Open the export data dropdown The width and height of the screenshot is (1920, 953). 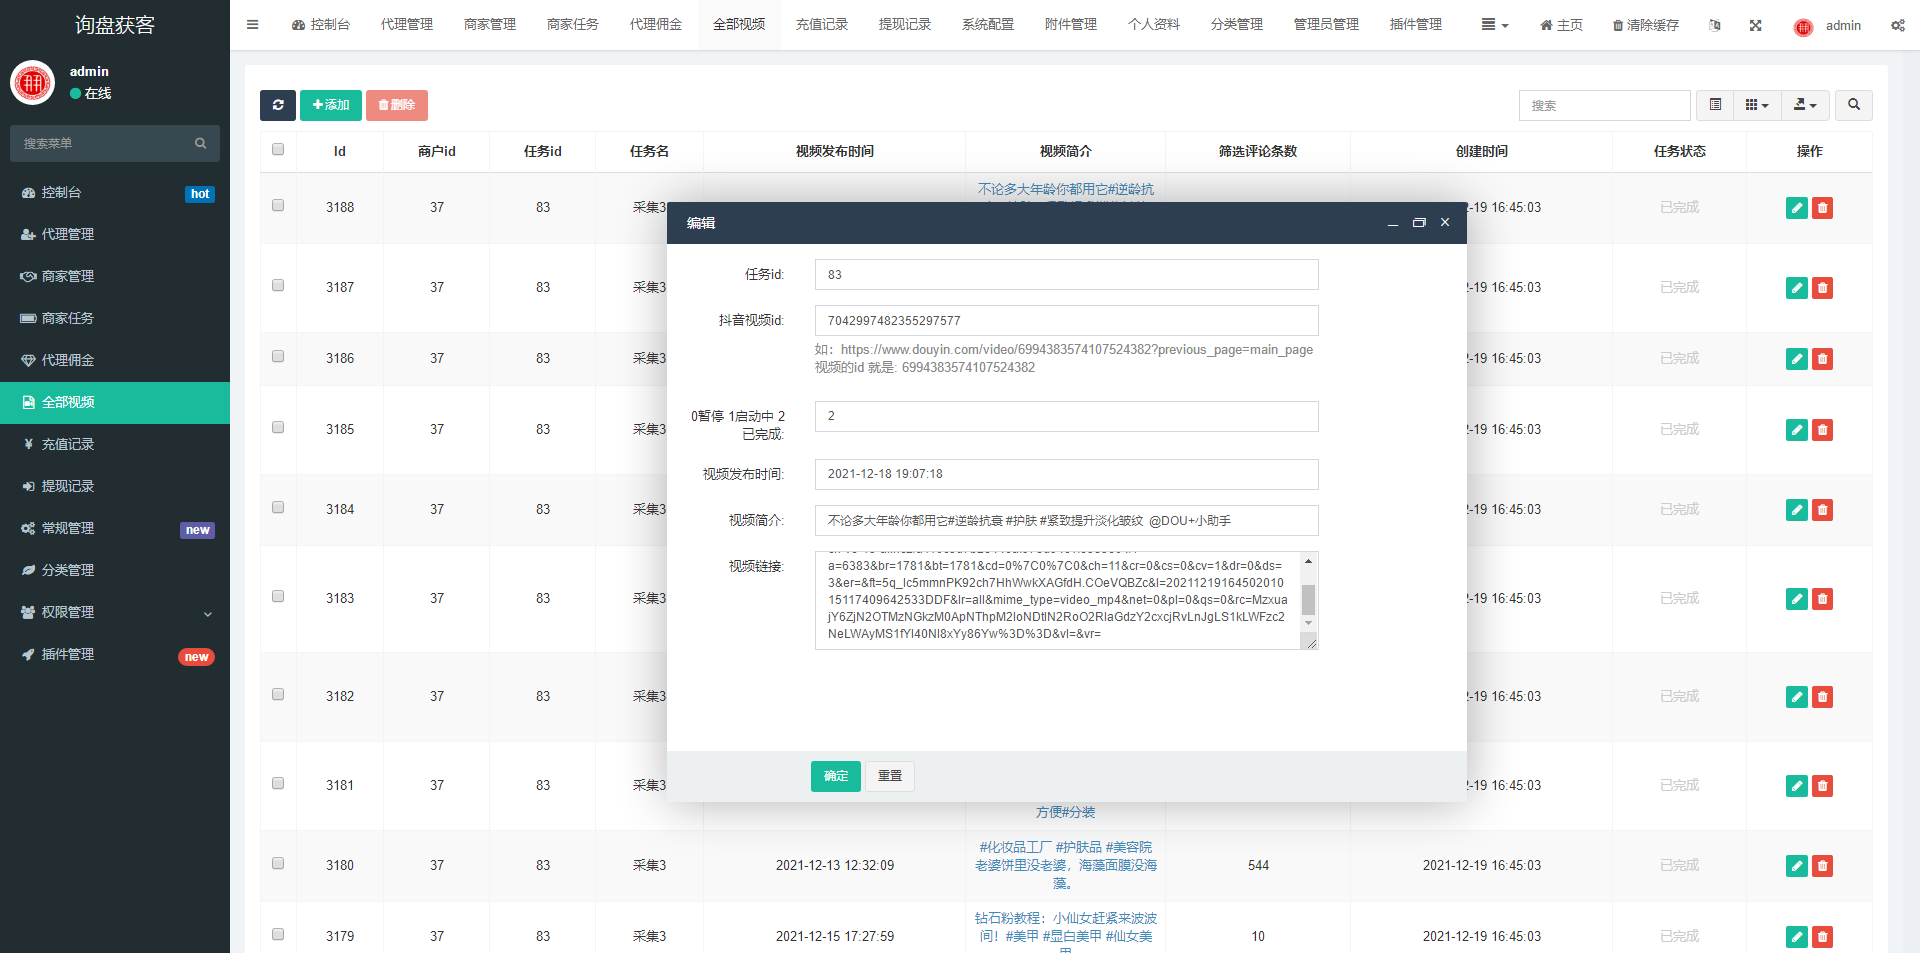pos(1805,105)
